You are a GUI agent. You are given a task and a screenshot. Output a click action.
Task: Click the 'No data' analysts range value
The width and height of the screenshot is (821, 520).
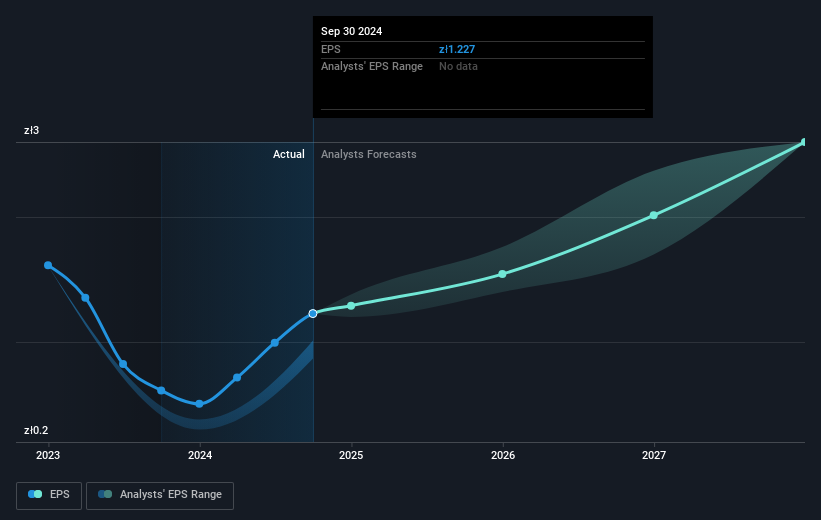click(458, 67)
